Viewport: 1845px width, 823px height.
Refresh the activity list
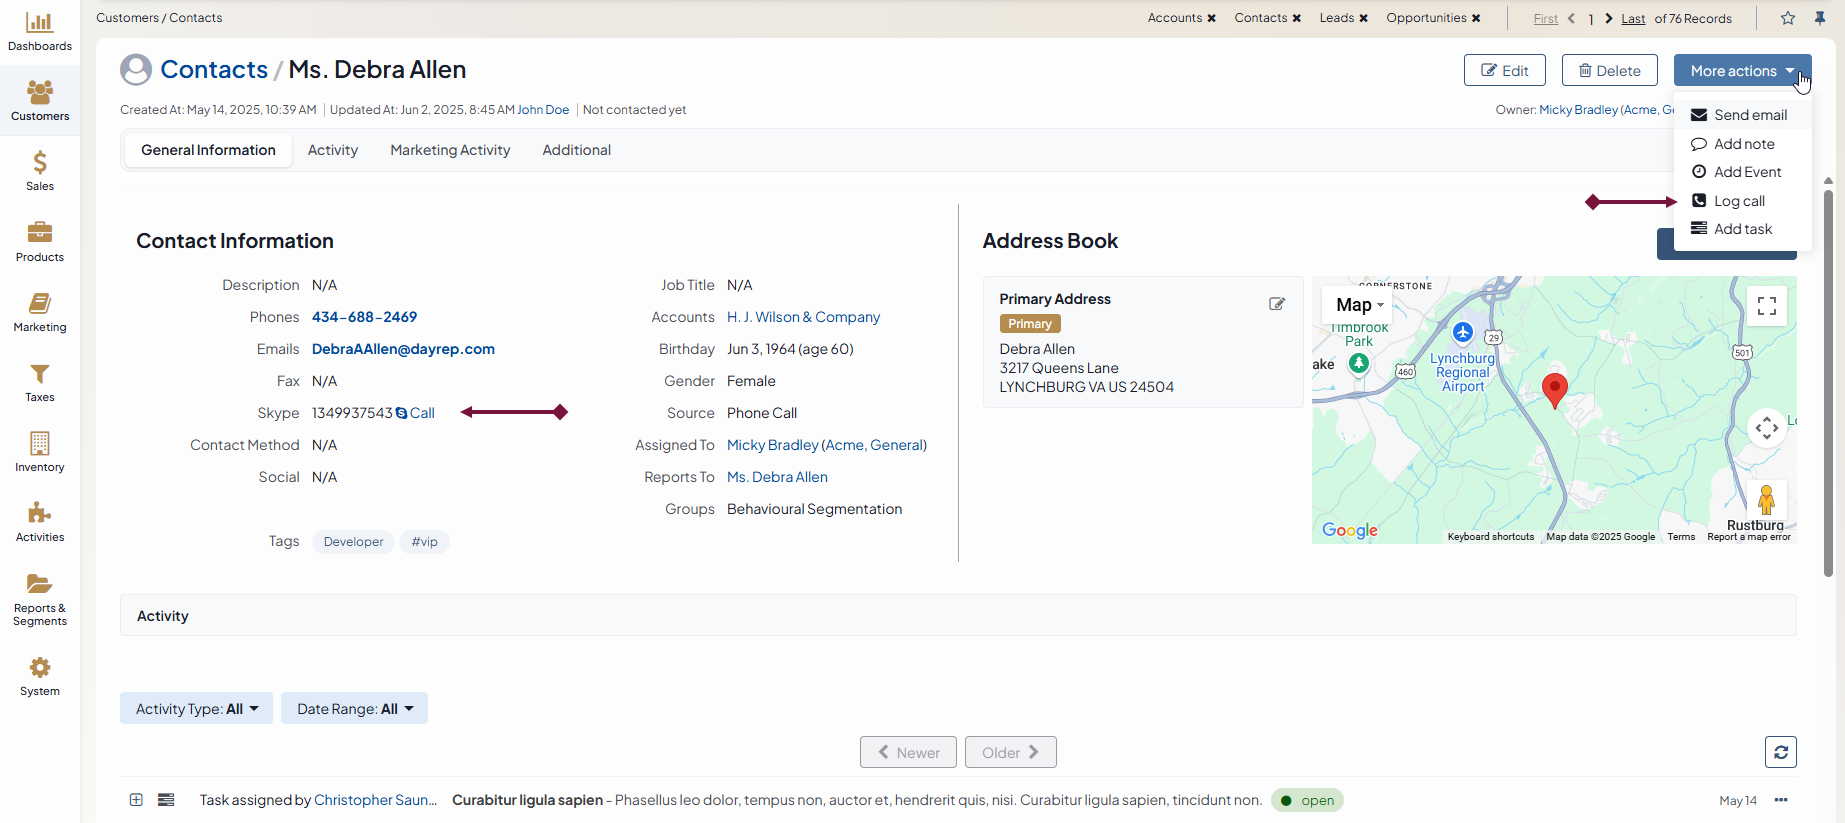click(x=1781, y=752)
